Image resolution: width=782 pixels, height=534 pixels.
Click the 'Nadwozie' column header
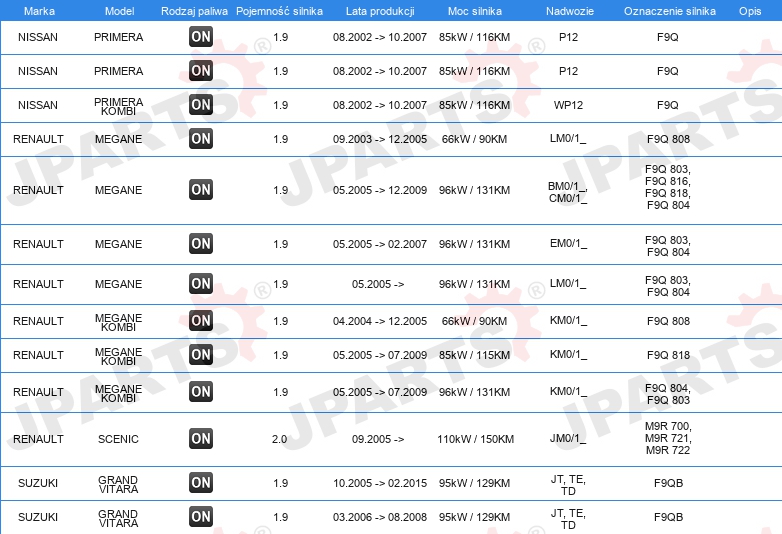click(570, 11)
